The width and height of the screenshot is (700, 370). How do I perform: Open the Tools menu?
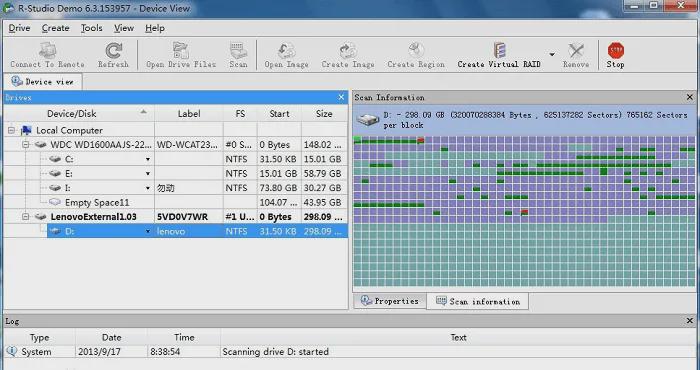(92, 28)
